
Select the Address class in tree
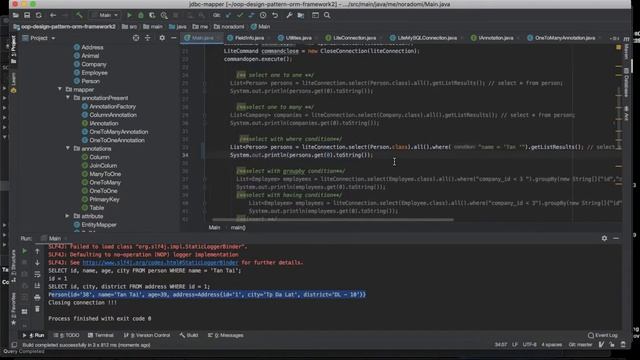89,47
